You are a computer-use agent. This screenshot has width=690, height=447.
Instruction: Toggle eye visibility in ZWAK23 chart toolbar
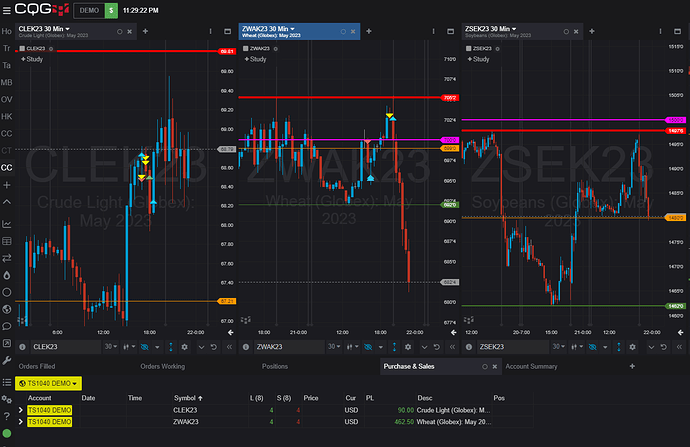pyautogui.click(x=368, y=347)
